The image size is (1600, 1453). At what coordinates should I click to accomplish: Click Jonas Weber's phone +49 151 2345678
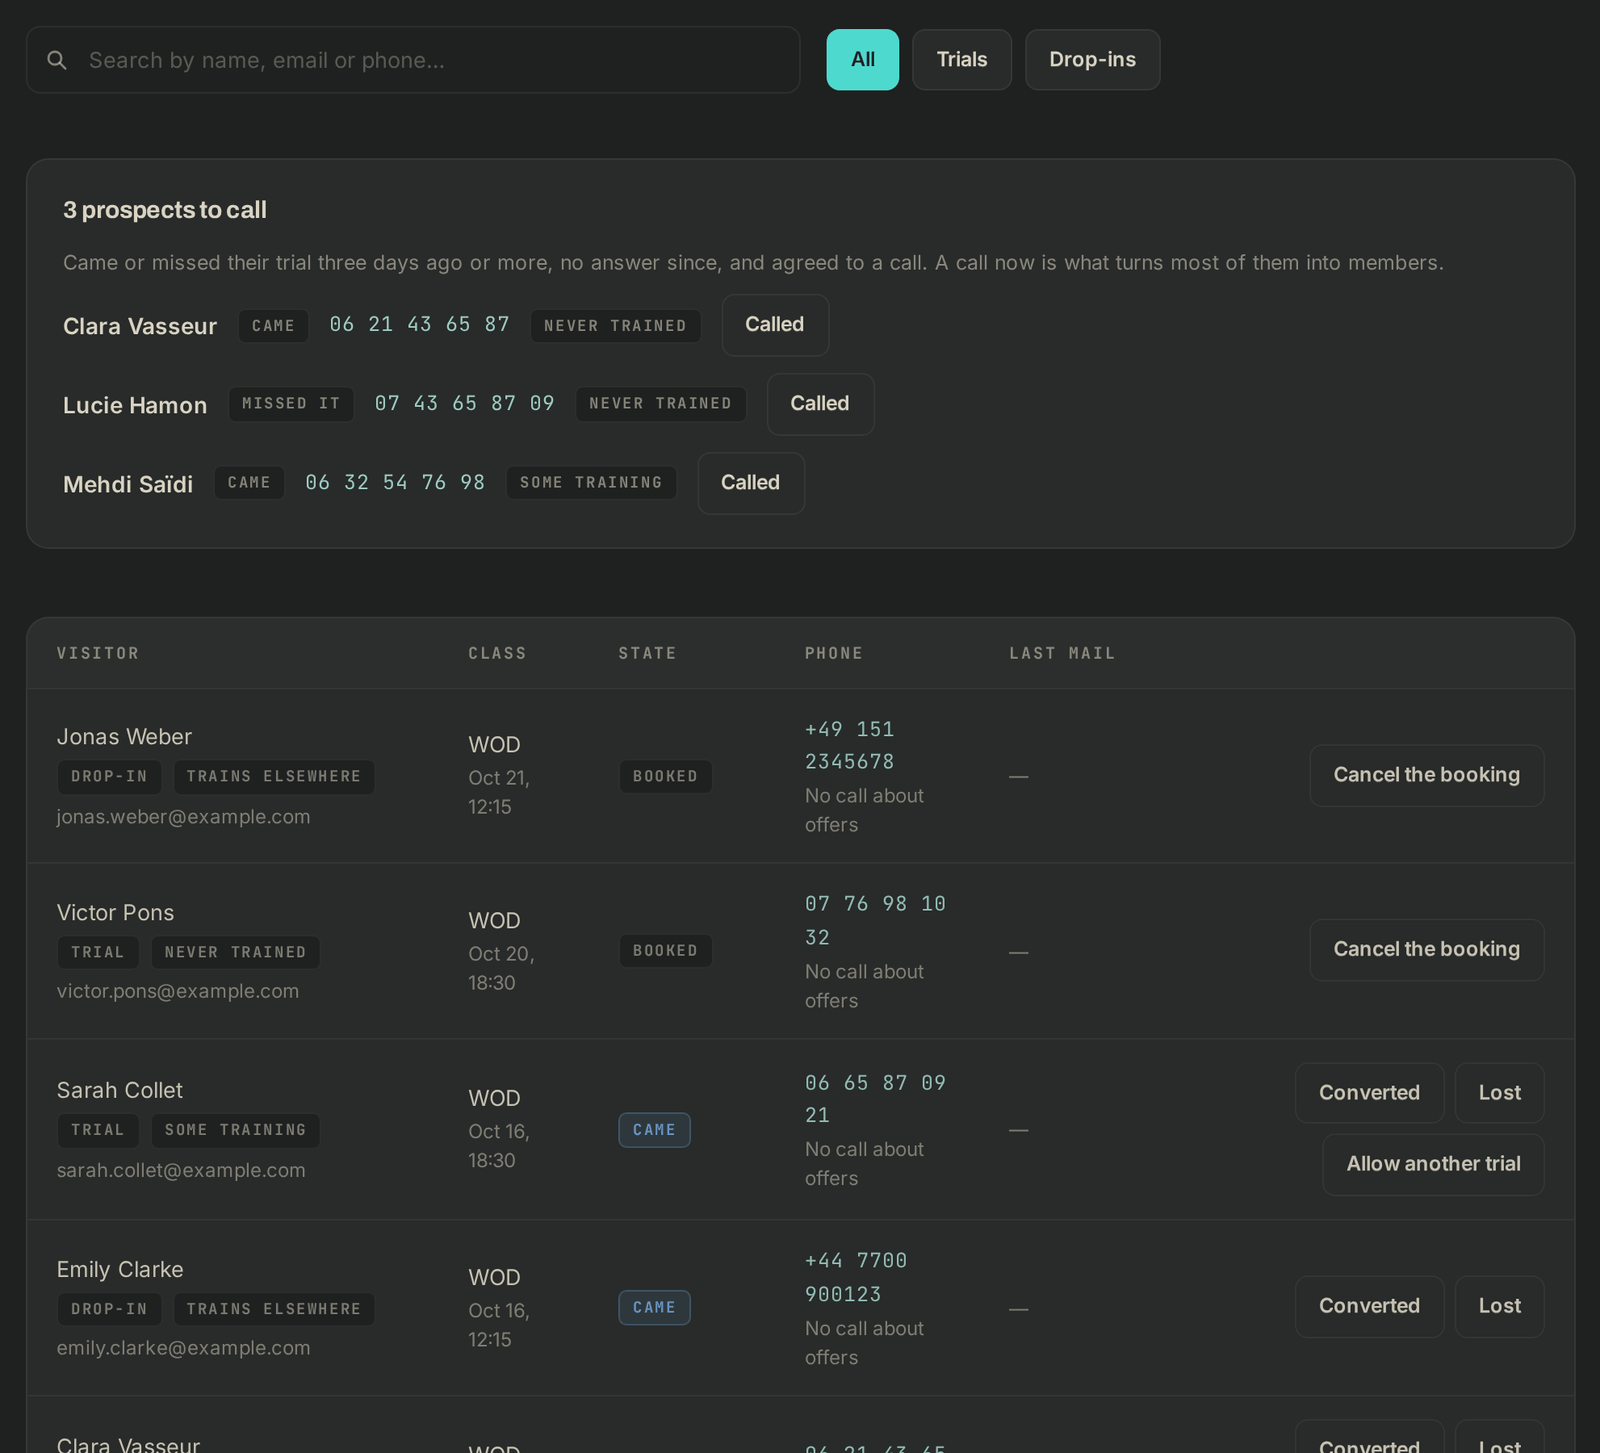click(x=850, y=745)
